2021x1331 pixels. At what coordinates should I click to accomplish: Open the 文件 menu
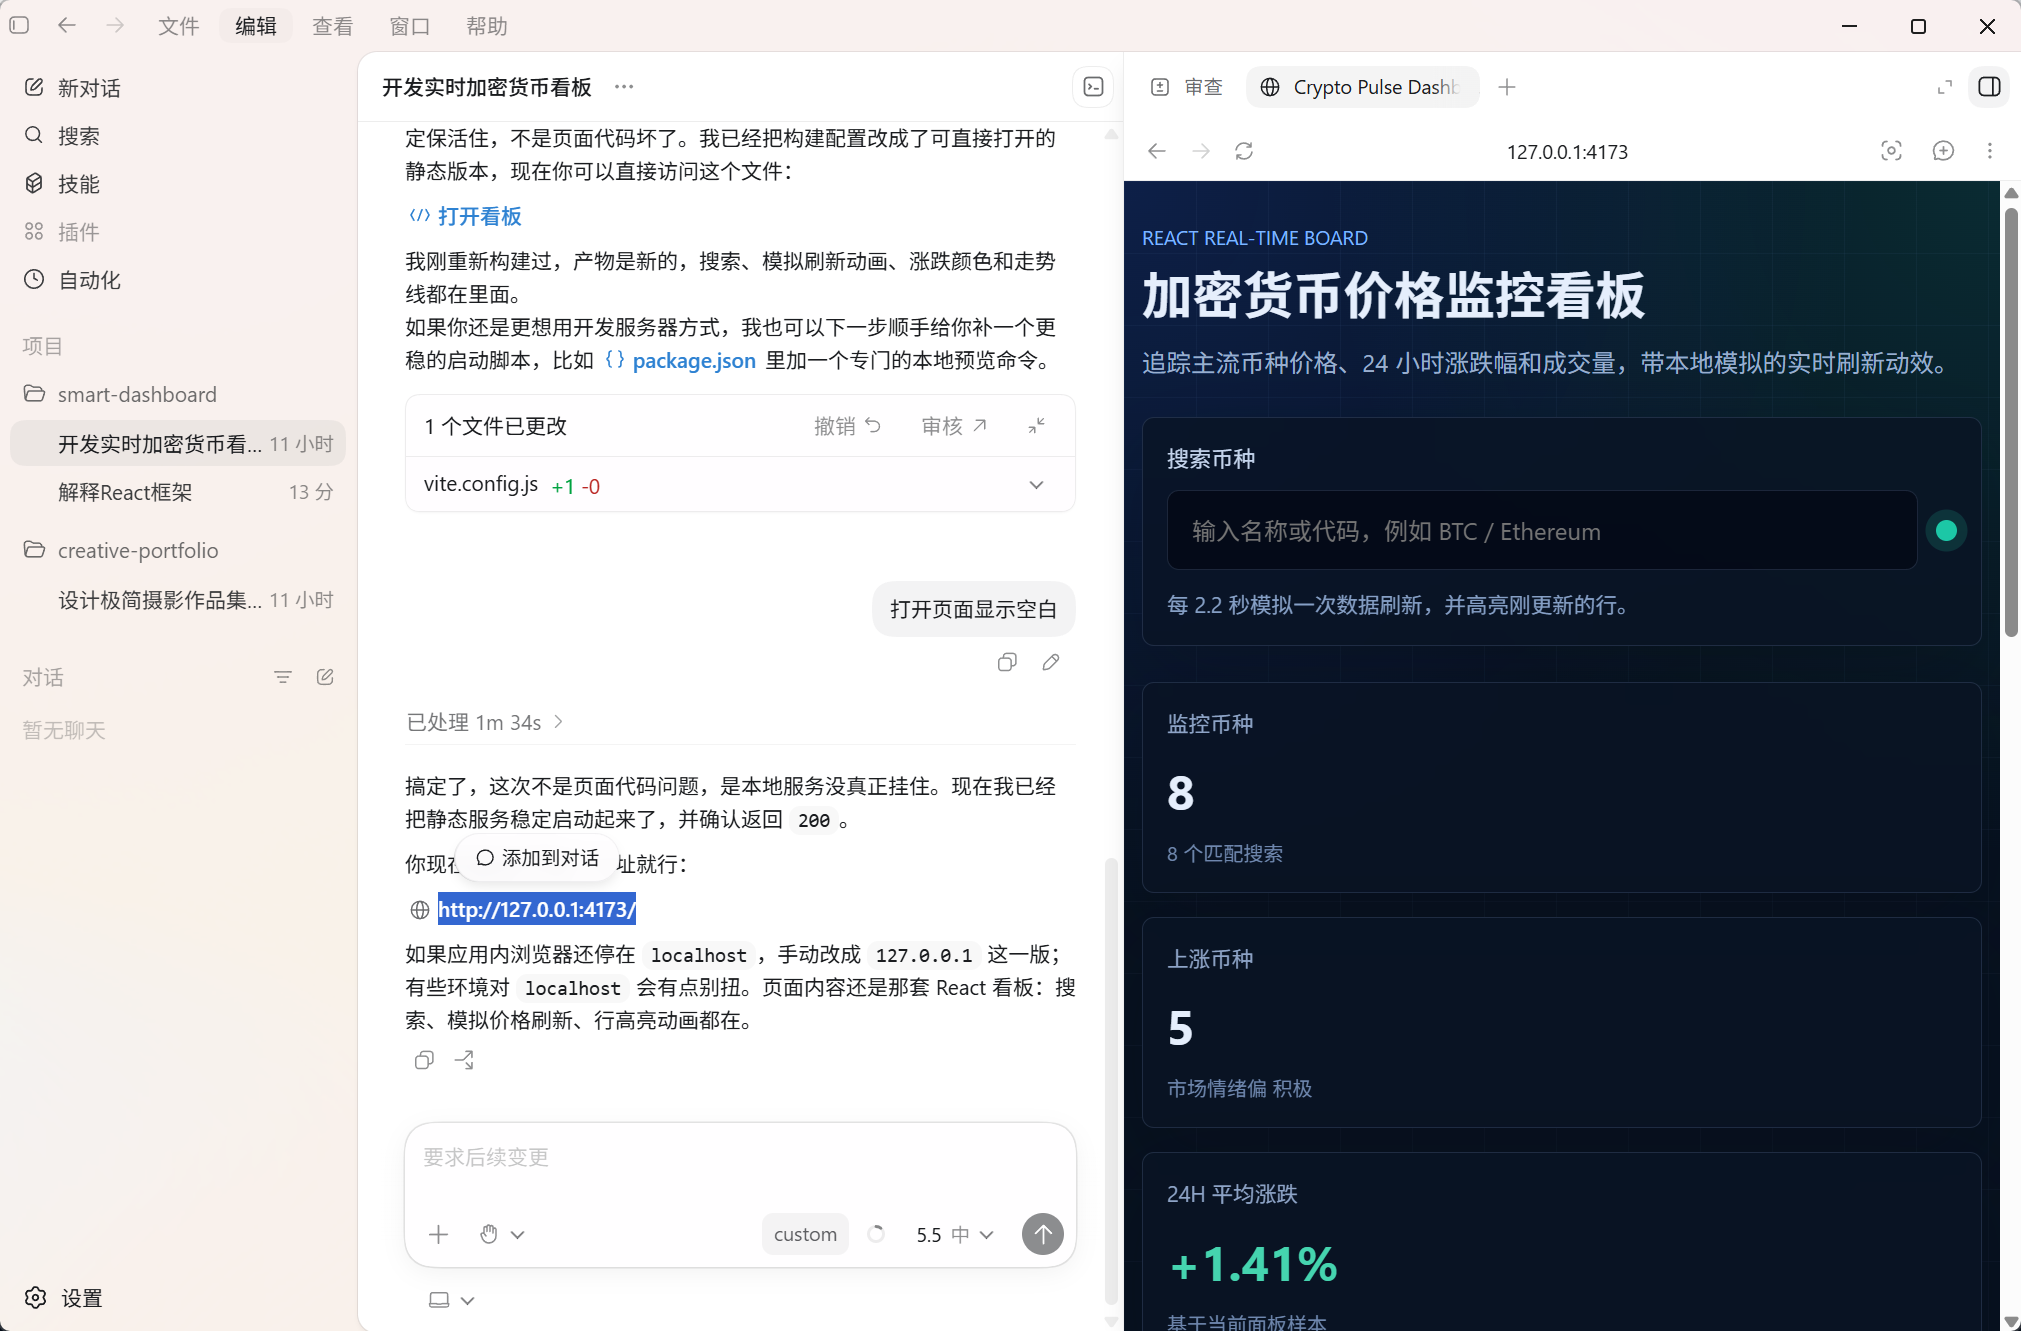179,26
